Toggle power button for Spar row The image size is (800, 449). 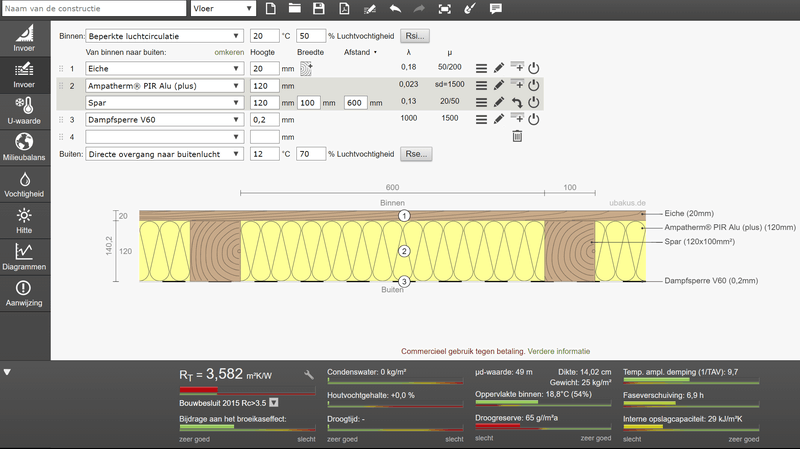tap(534, 102)
